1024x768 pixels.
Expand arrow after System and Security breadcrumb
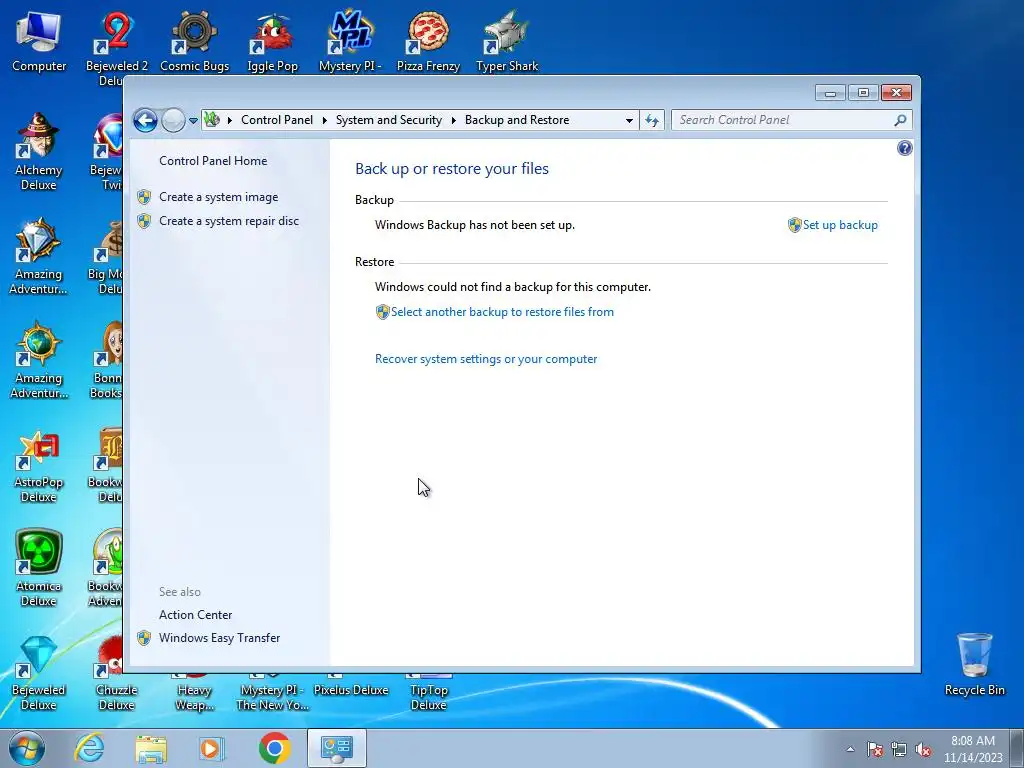(x=453, y=120)
